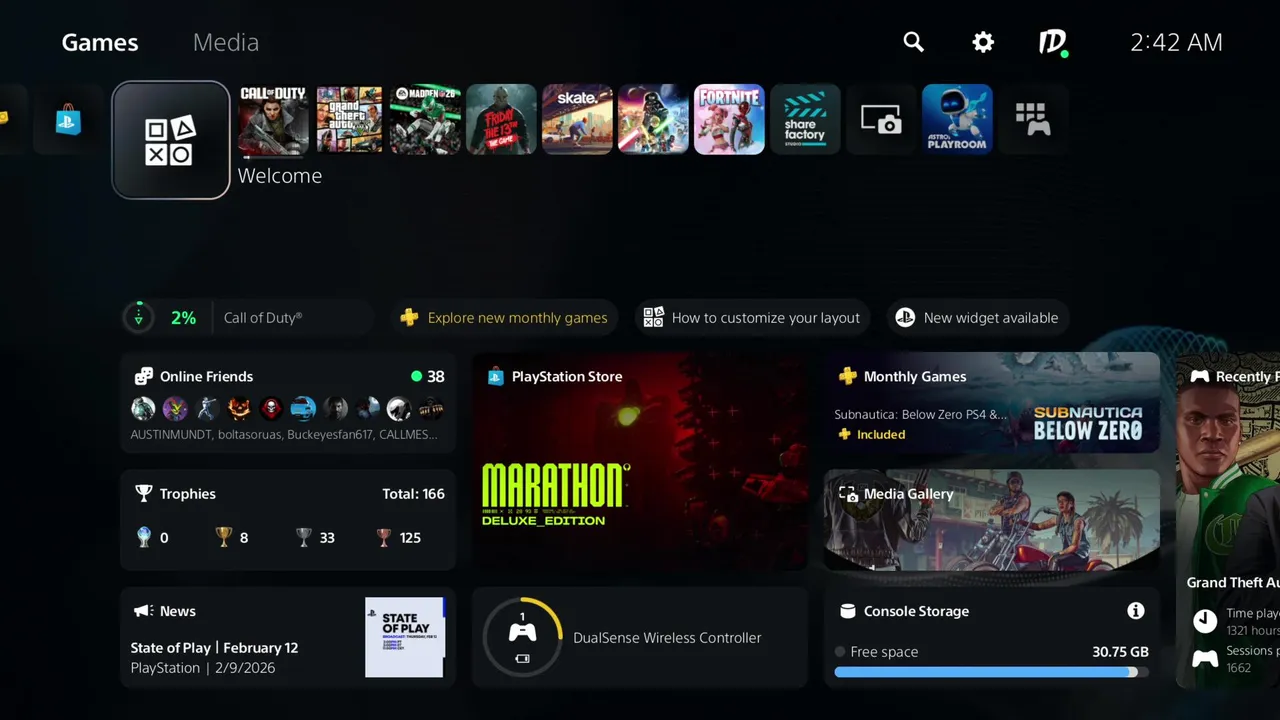Image resolution: width=1280 pixels, height=720 pixels.
Task: Open the Madden 26 game tile
Action: coord(425,119)
